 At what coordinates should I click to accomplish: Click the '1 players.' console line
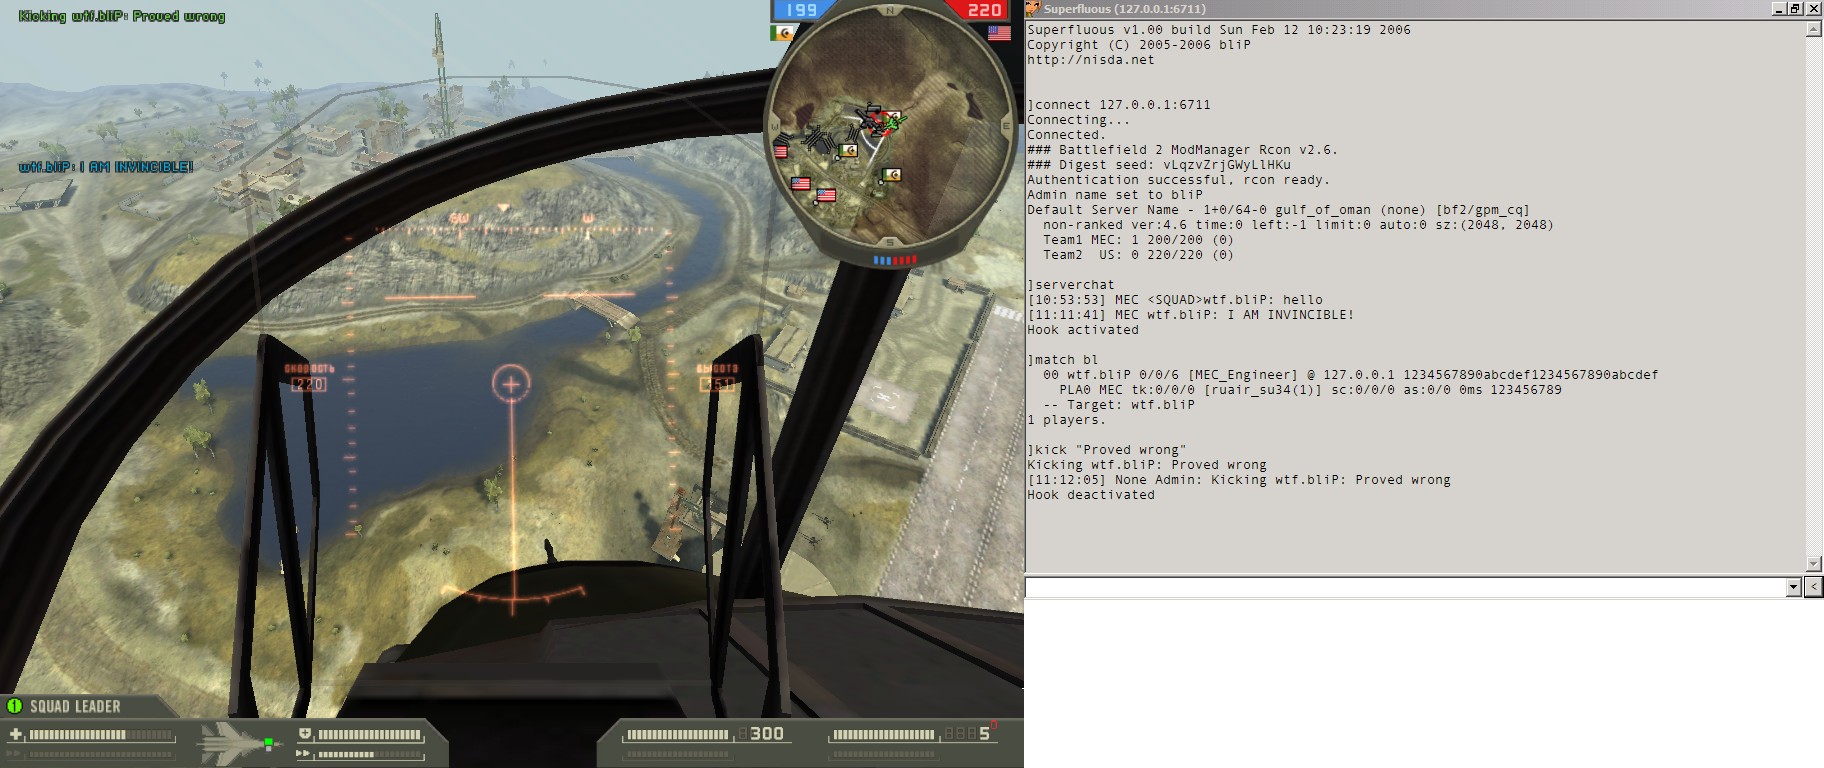(x=1067, y=420)
